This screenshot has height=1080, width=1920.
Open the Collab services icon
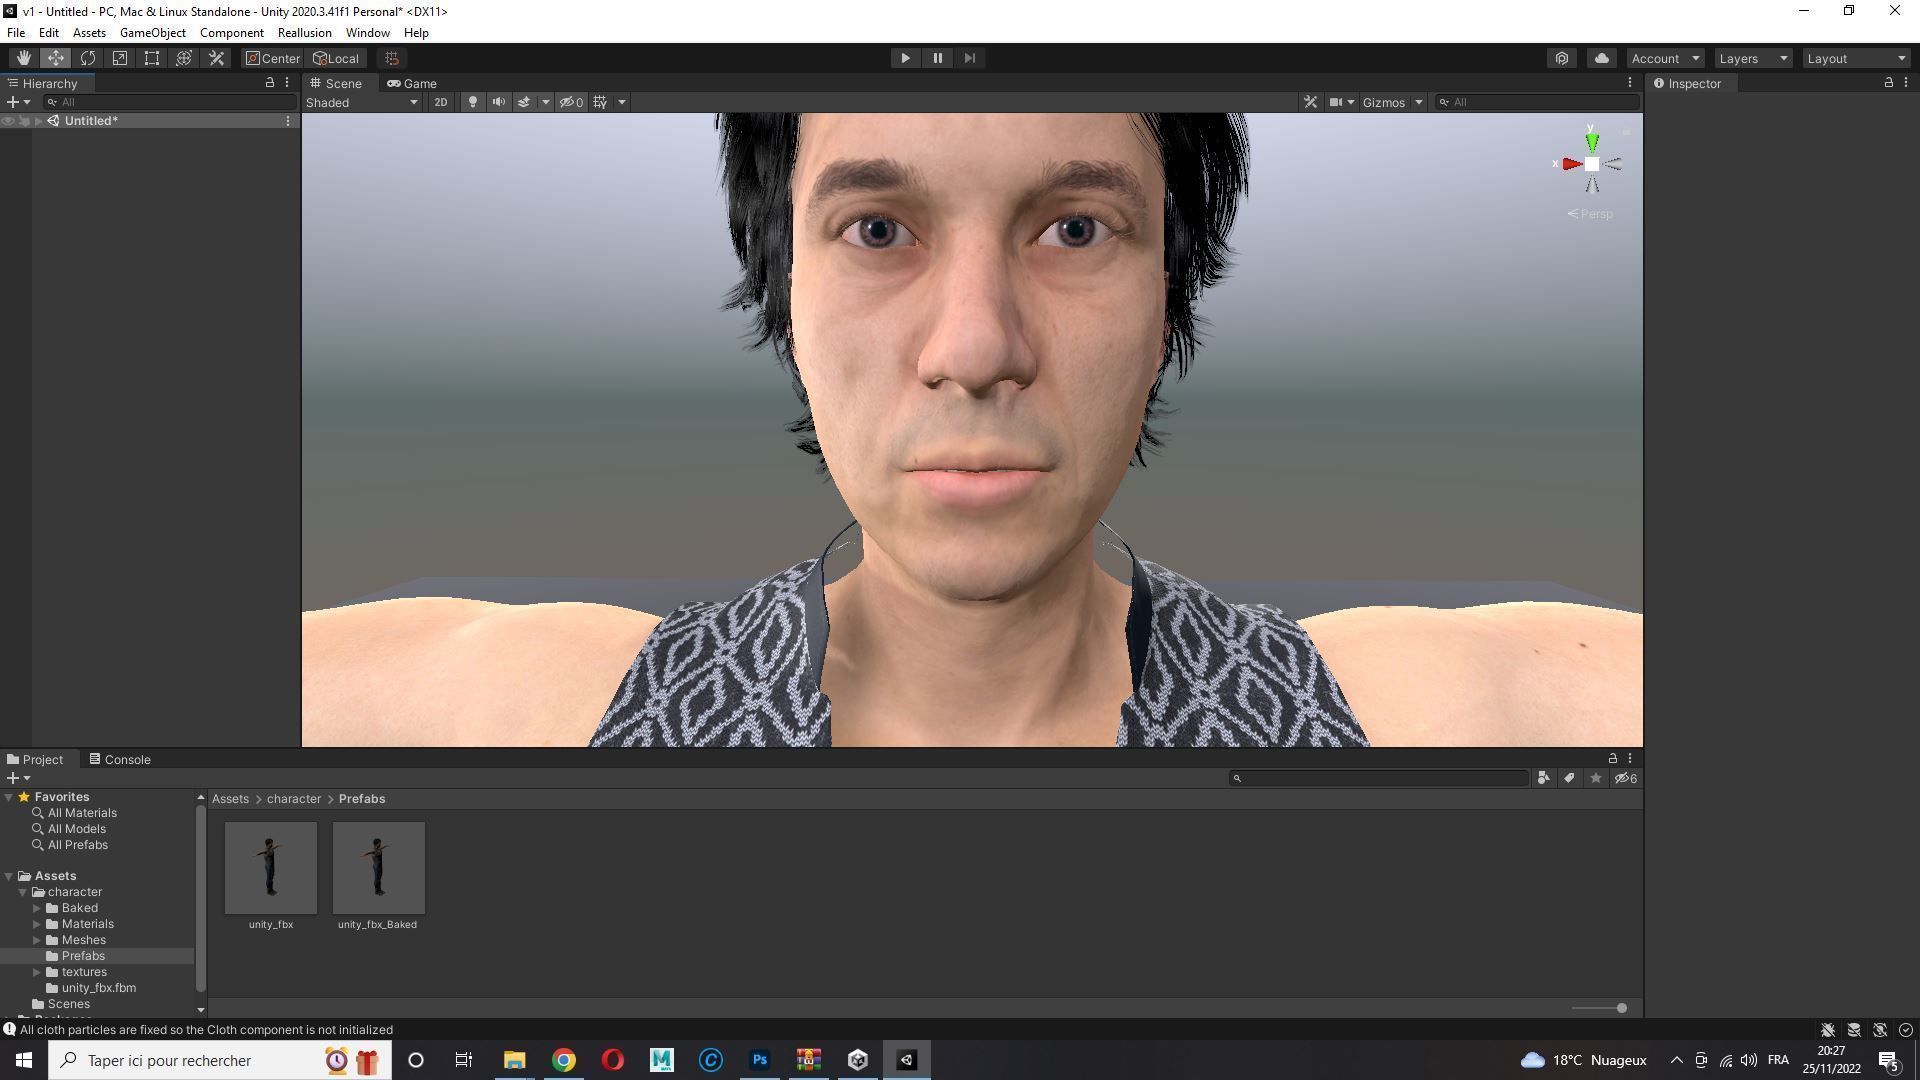1562,58
